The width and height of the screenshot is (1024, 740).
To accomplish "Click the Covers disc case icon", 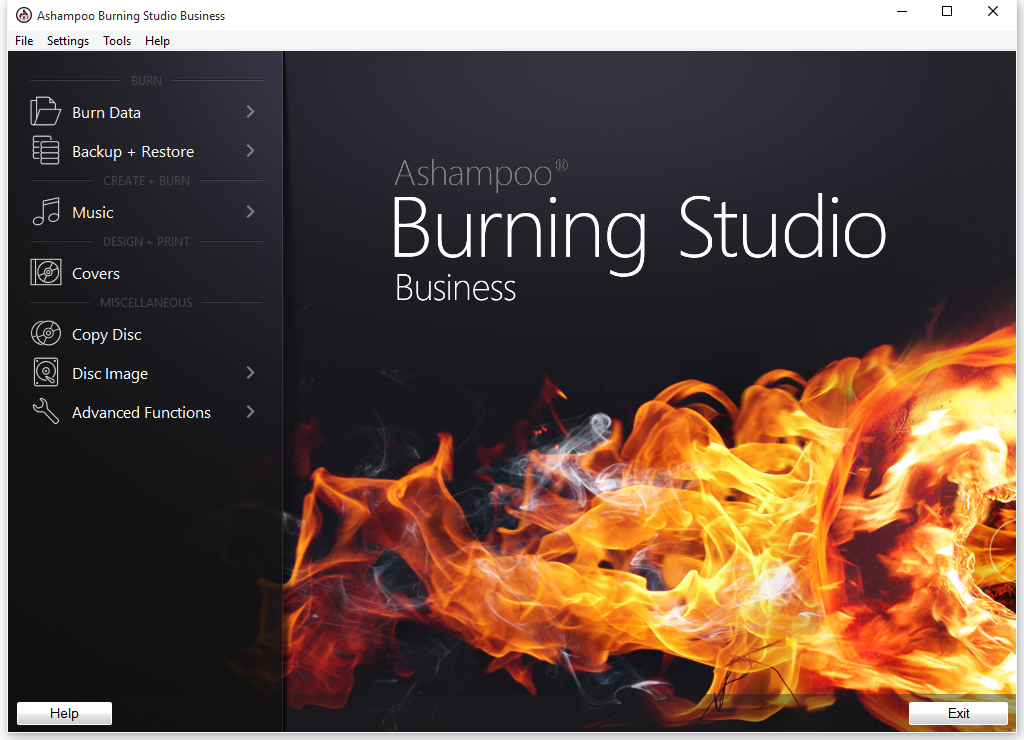I will tap(46, 272).
